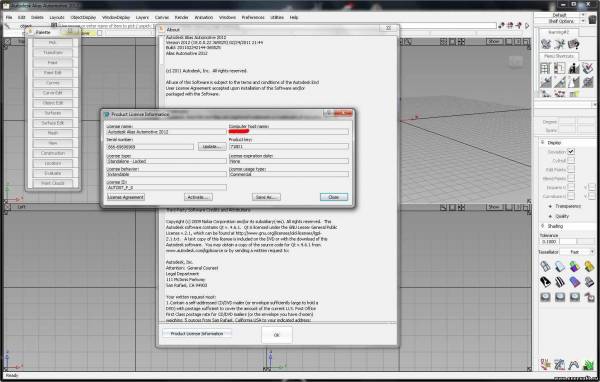Click the Activate... button

[198, 197]
